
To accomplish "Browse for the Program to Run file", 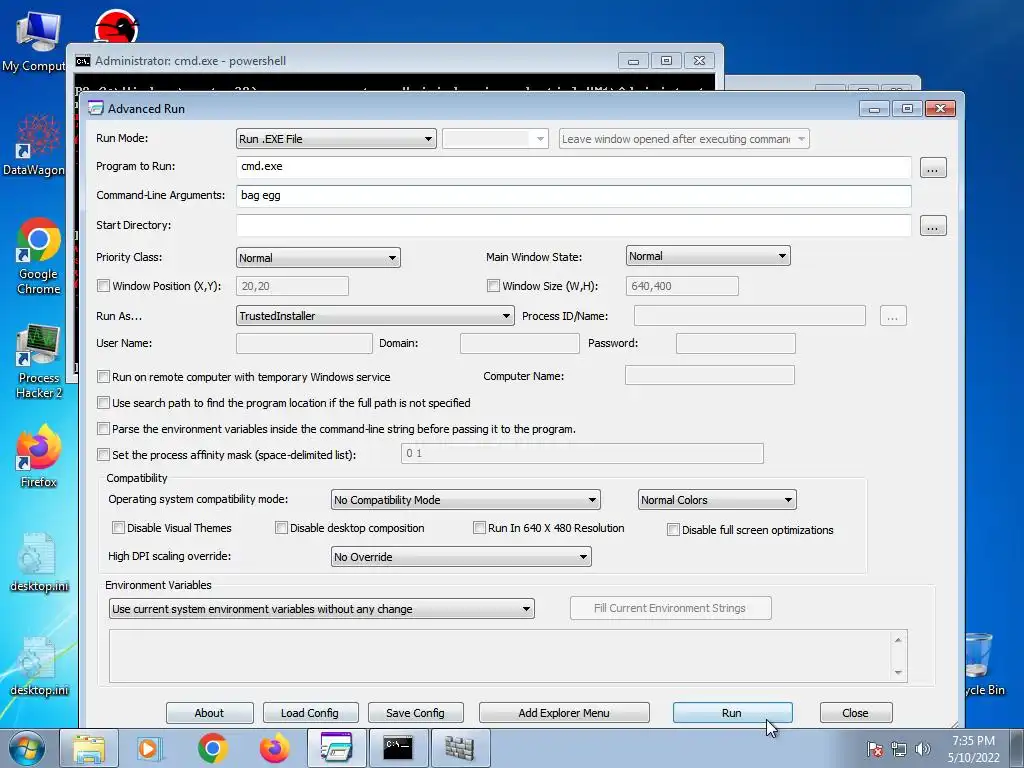I will [x=933, y=168].
